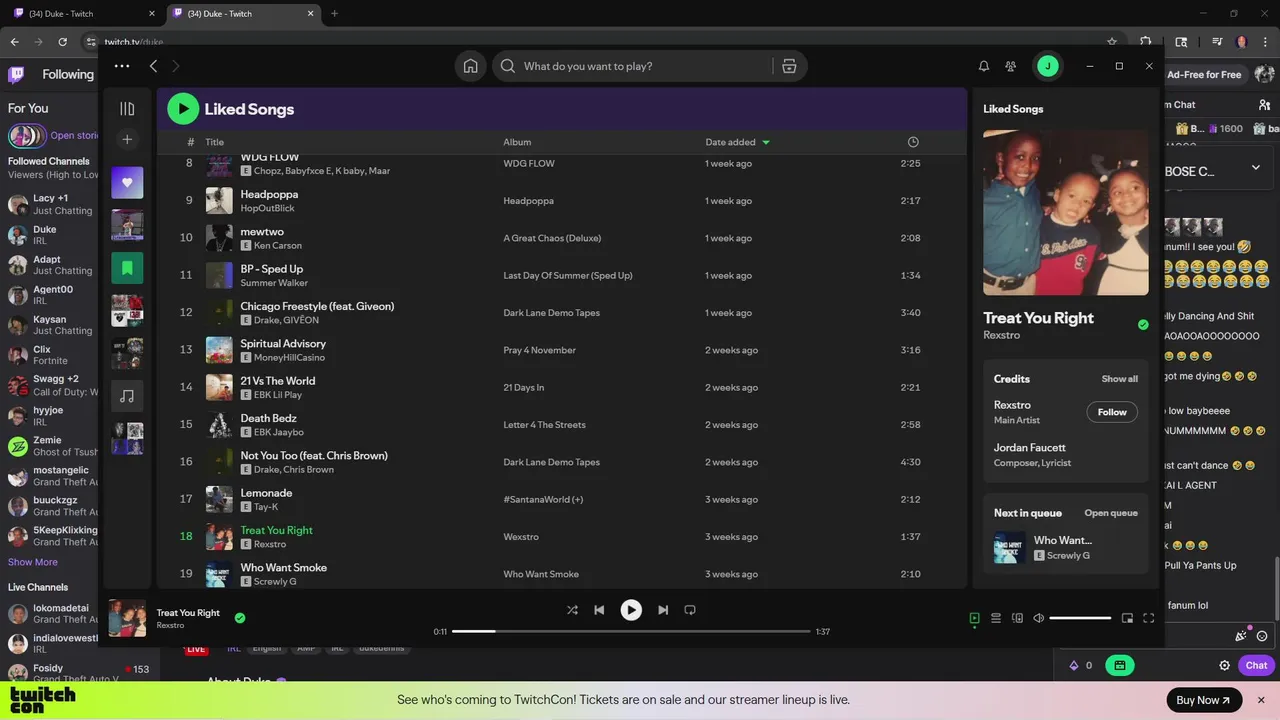1280x720 pixels.
Task: Open Kaysan channel in Twitch sidebar
Action: (x=52, y=324)
